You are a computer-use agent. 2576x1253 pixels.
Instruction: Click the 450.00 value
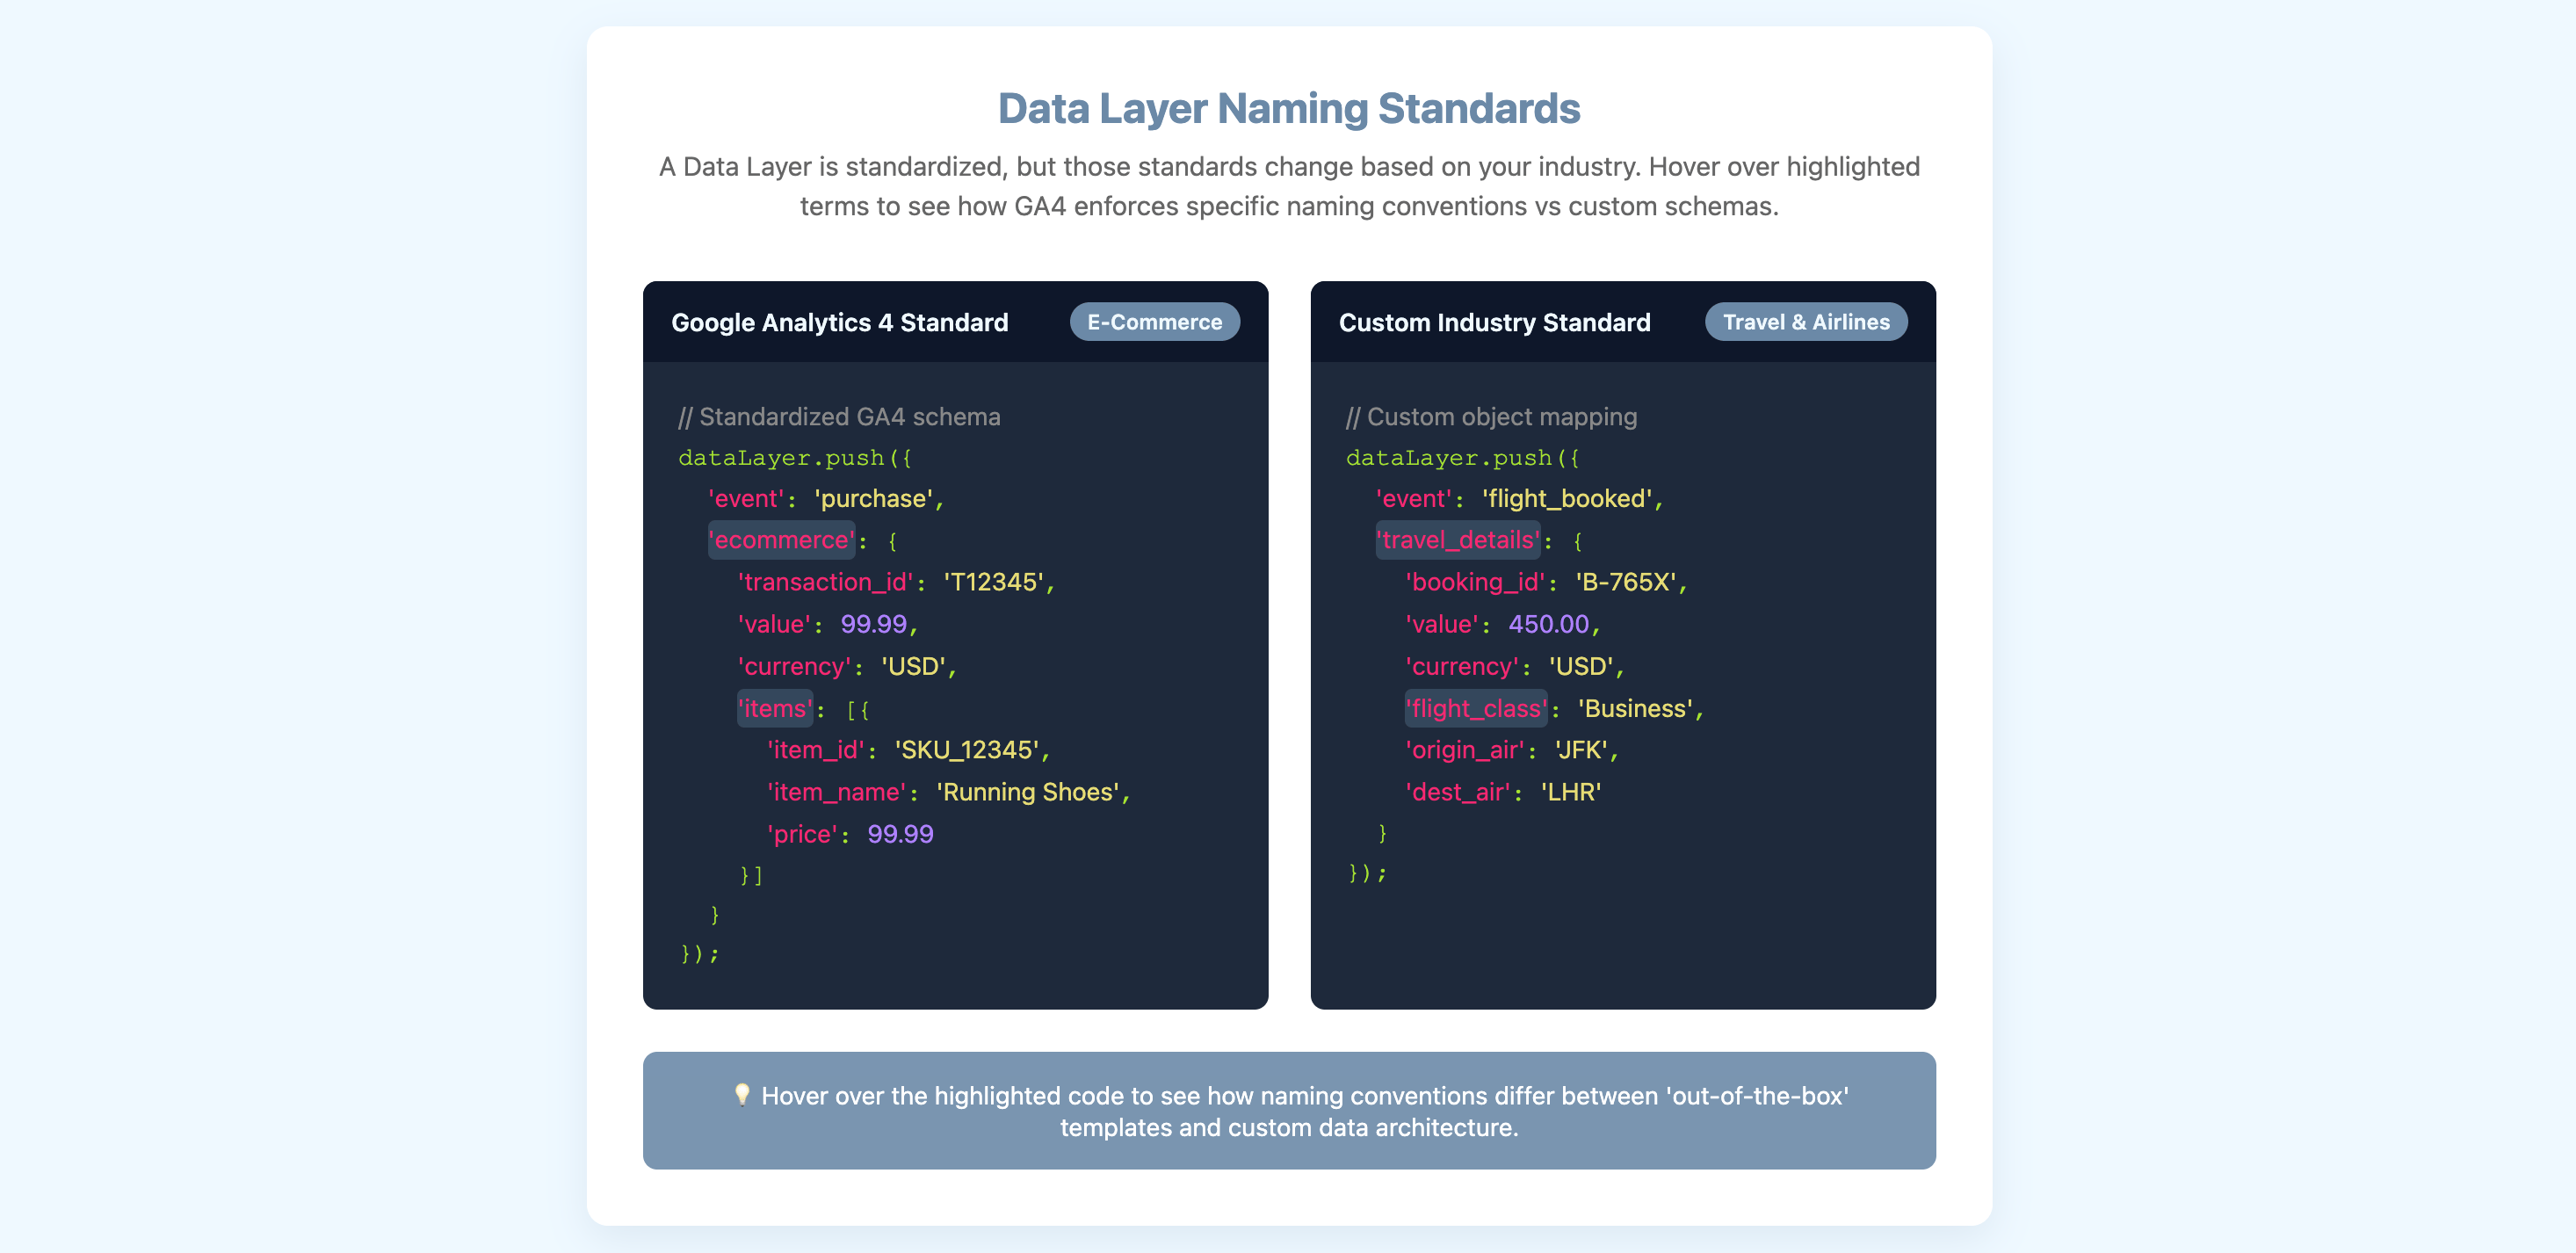click(1548, 624)
